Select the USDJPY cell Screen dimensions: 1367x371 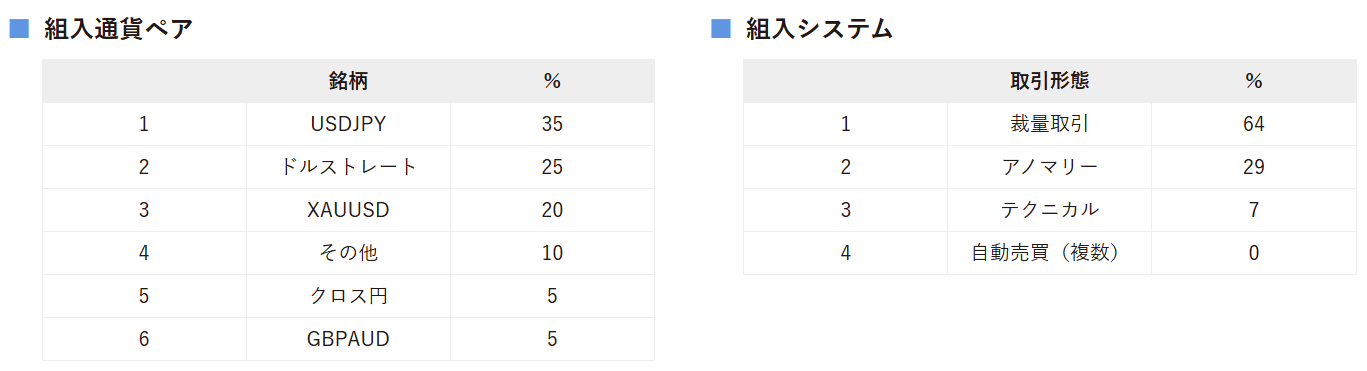pos(348,124)
